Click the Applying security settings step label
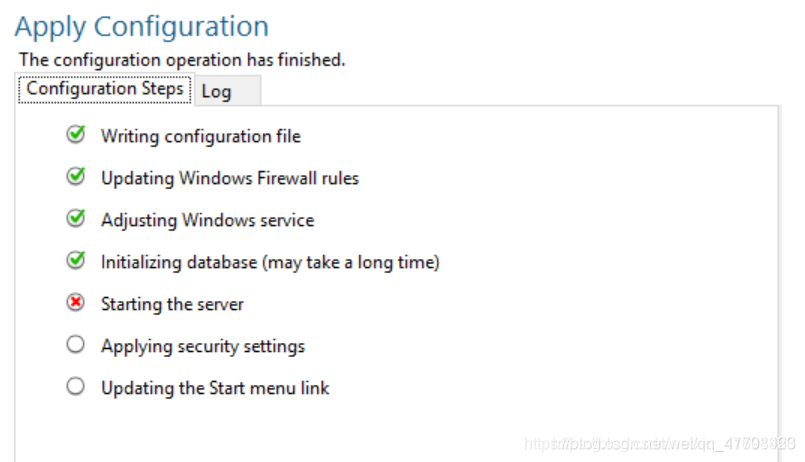805x462 pixels. (203, 346)
